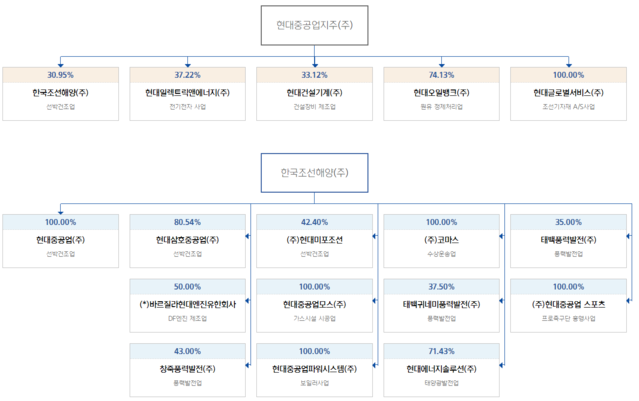Select the 현대중공업(주) company name
This screenshot has width=639, height=401.
click(60, 240)
